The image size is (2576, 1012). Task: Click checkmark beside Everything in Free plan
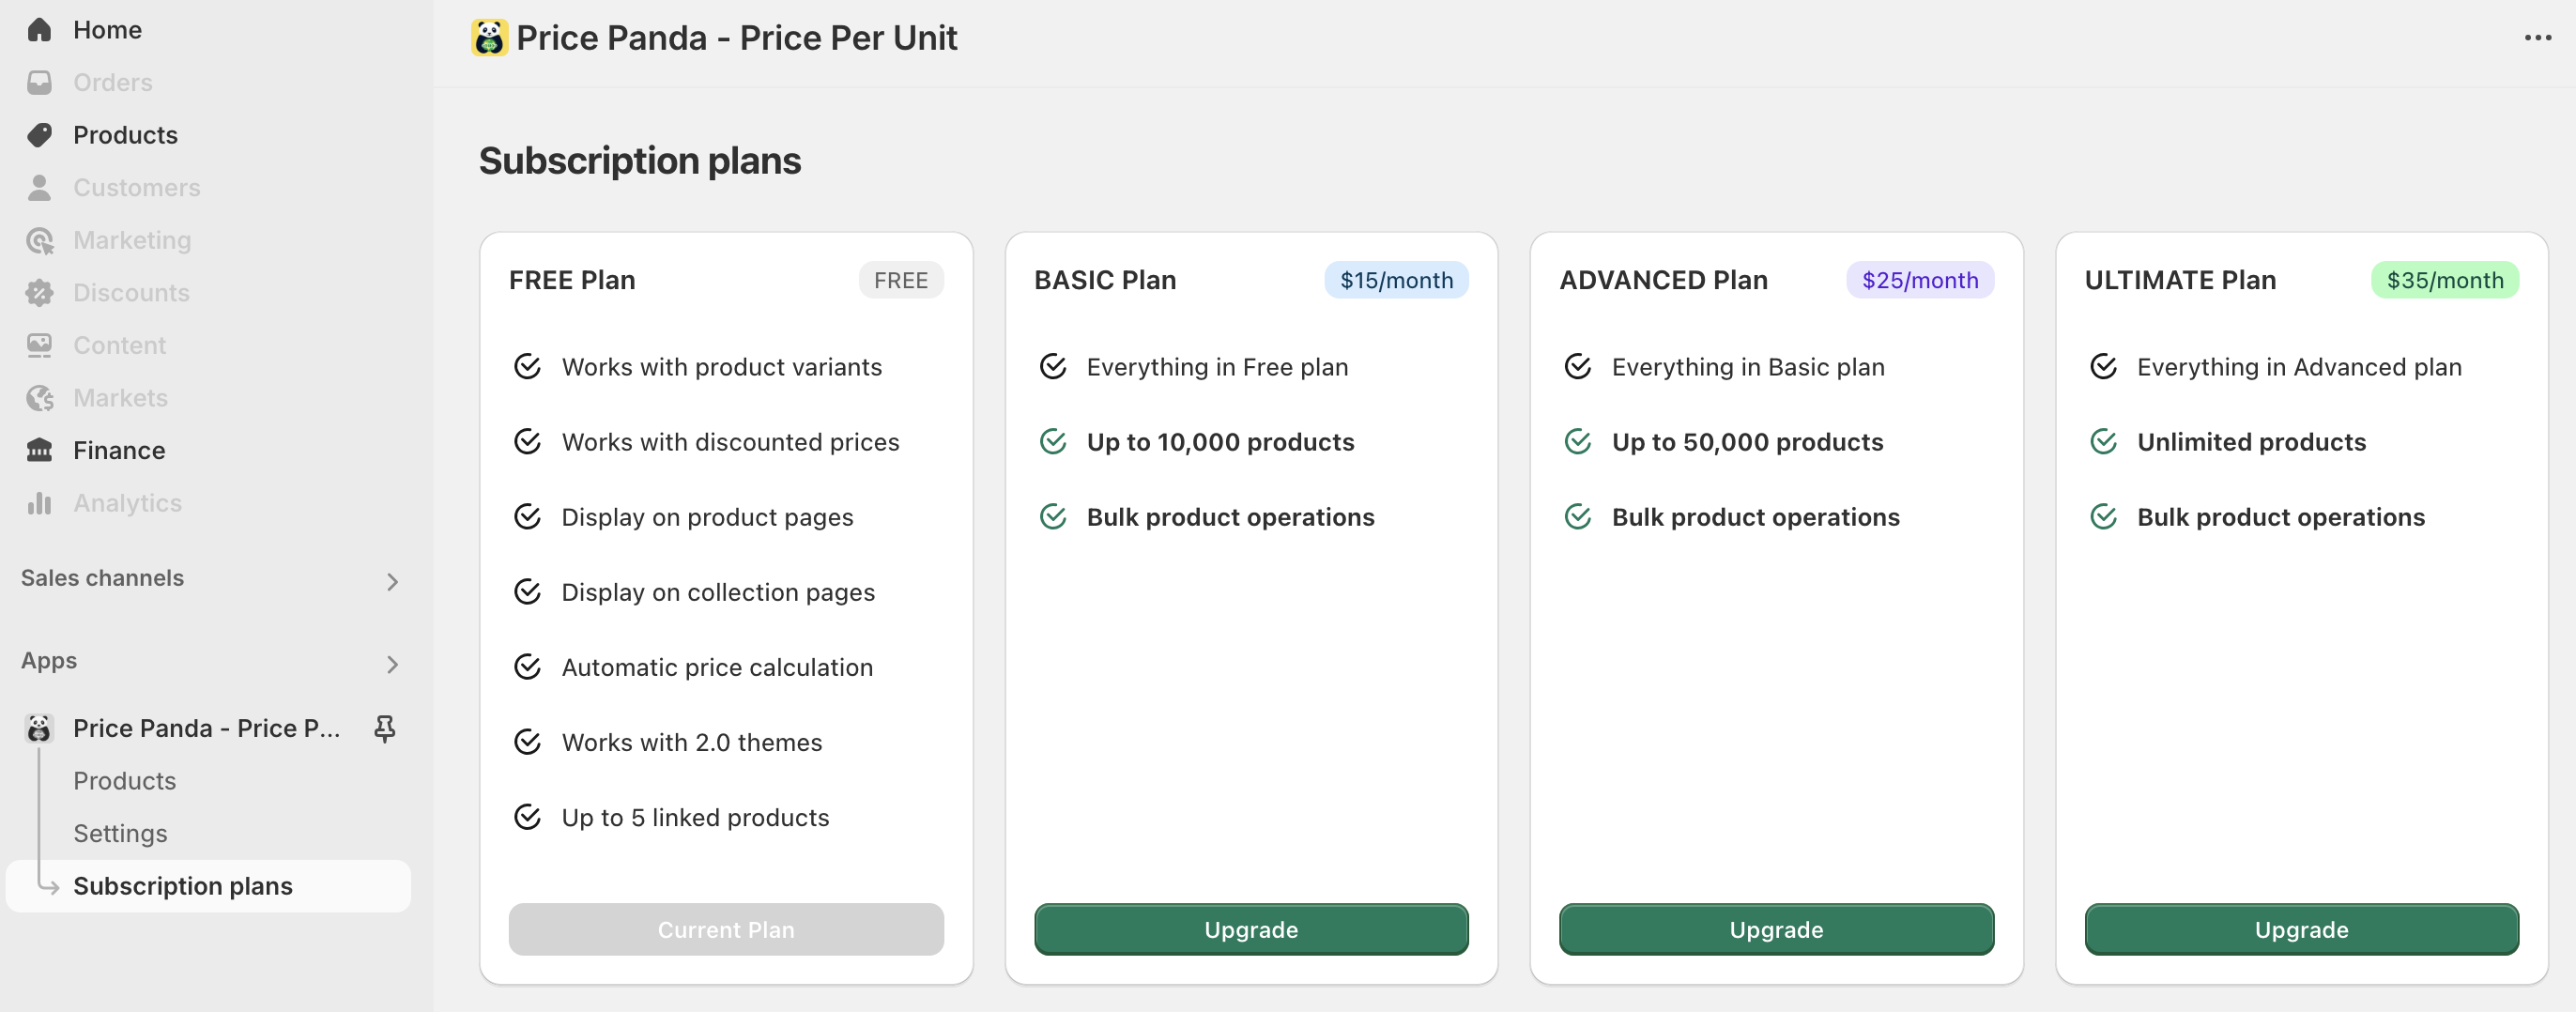(1053, 367)
